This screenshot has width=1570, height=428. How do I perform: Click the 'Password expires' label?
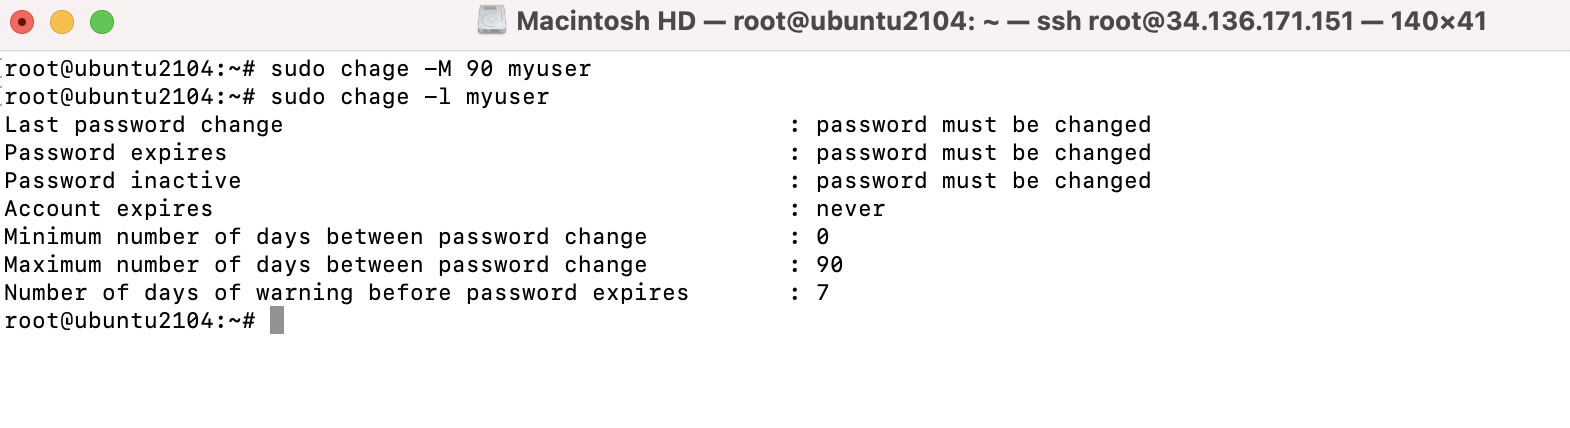click(x=116, y=153)
